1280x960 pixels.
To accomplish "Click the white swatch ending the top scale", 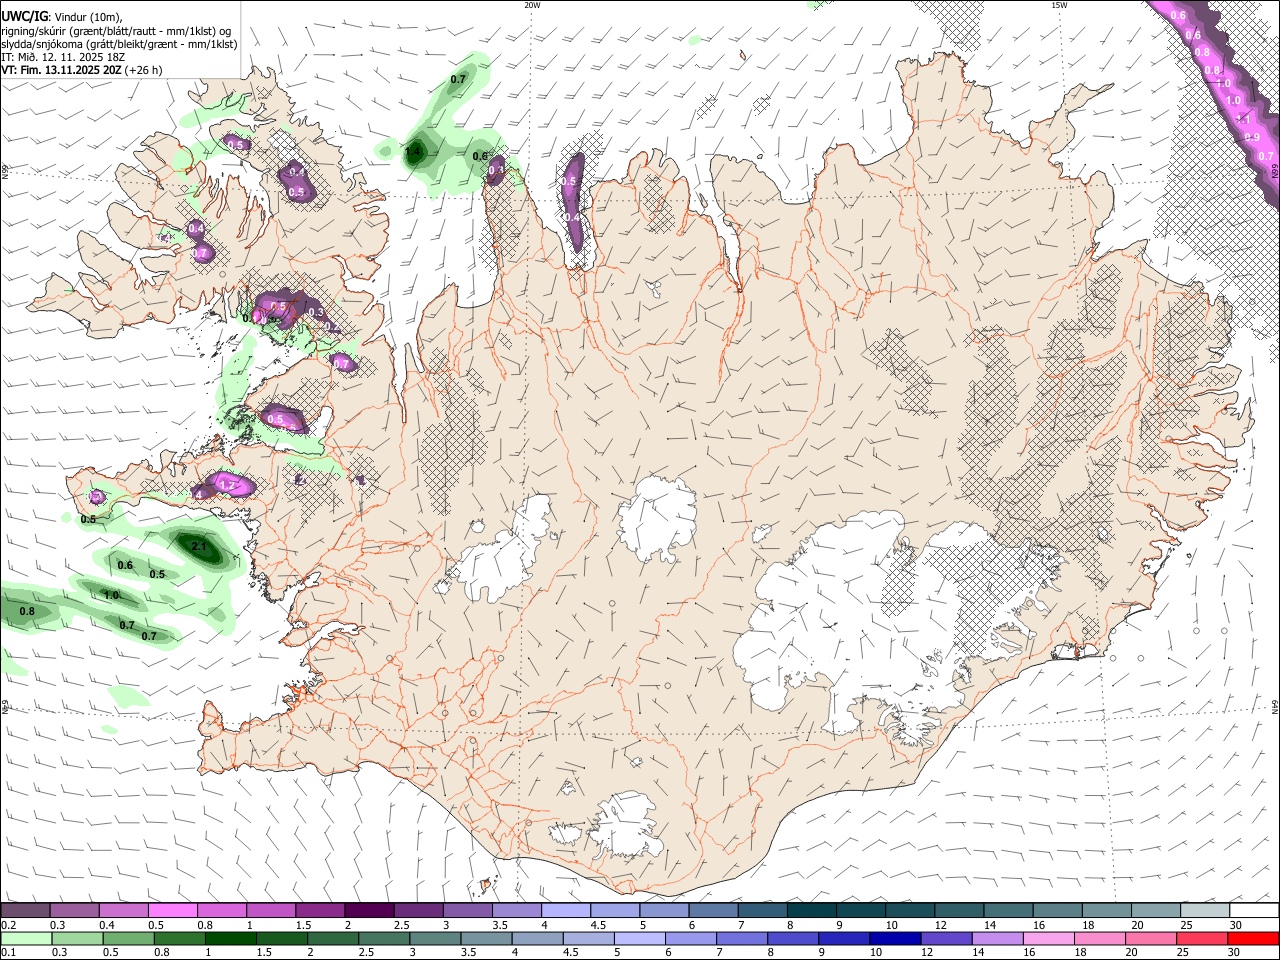I will [1254, 911].
